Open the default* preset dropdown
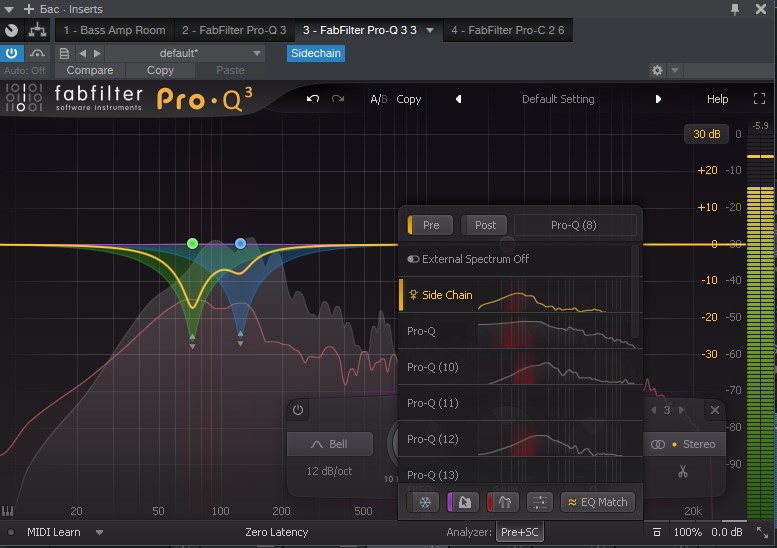This screenshot has height=548, width=777. tap(185, 53)
